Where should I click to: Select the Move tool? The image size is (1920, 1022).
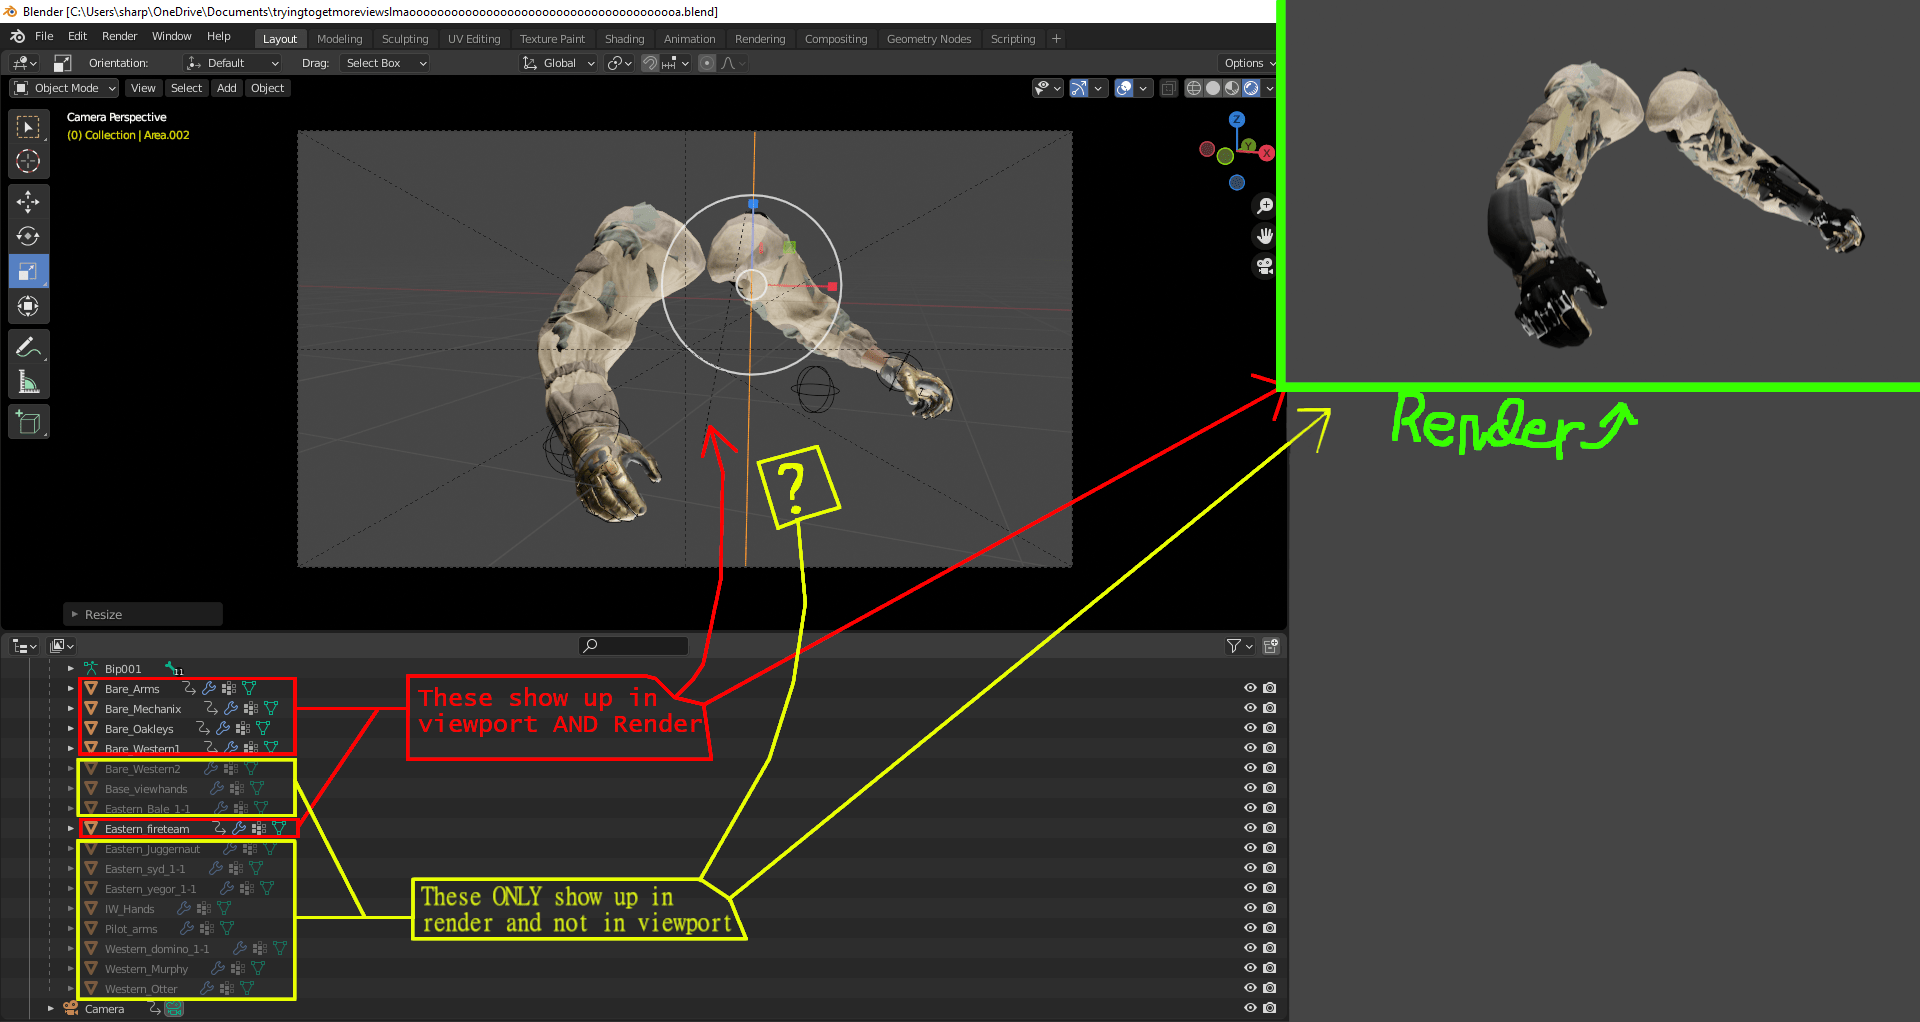pos(28,201)
